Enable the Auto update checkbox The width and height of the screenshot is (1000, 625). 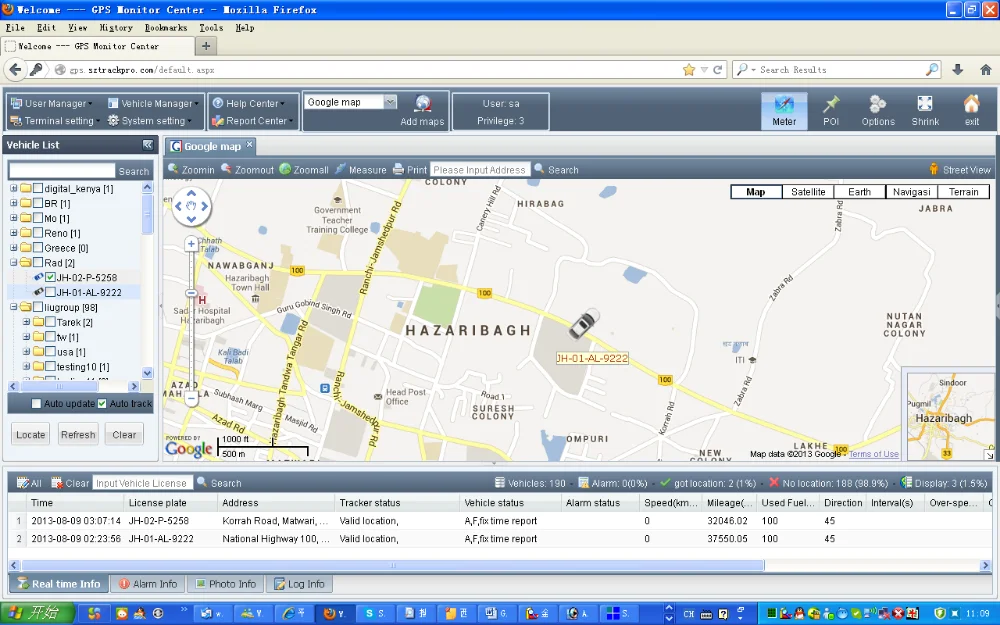pos(36,404)
